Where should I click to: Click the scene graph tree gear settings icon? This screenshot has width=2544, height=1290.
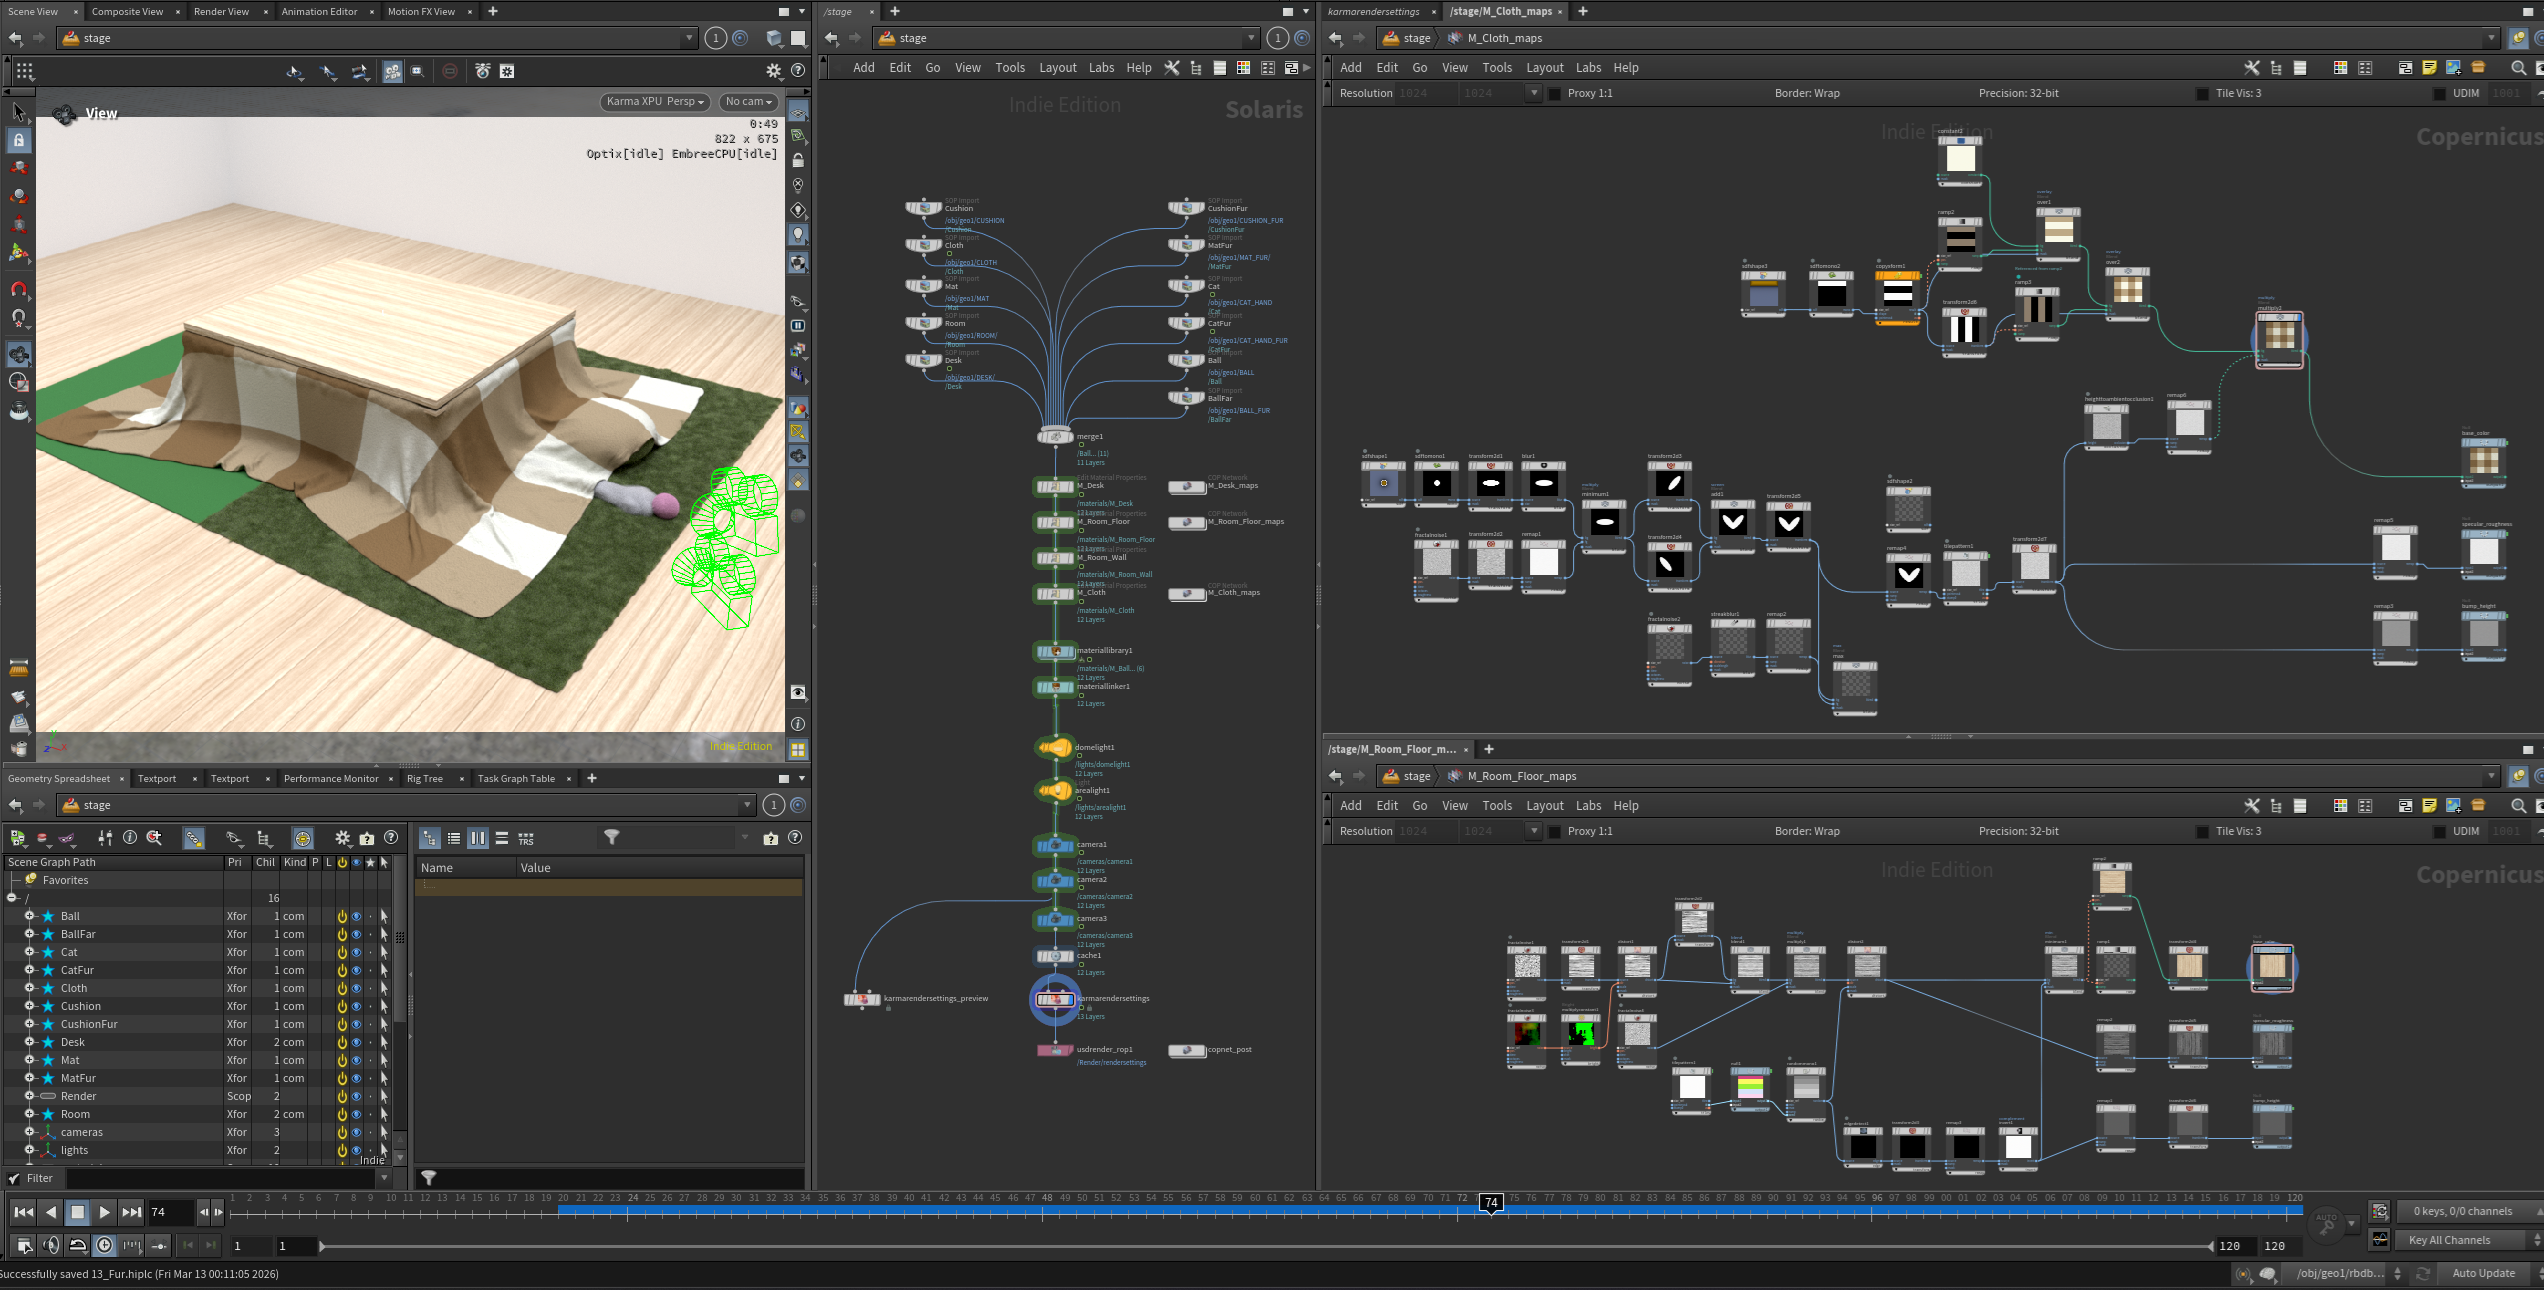342,838
